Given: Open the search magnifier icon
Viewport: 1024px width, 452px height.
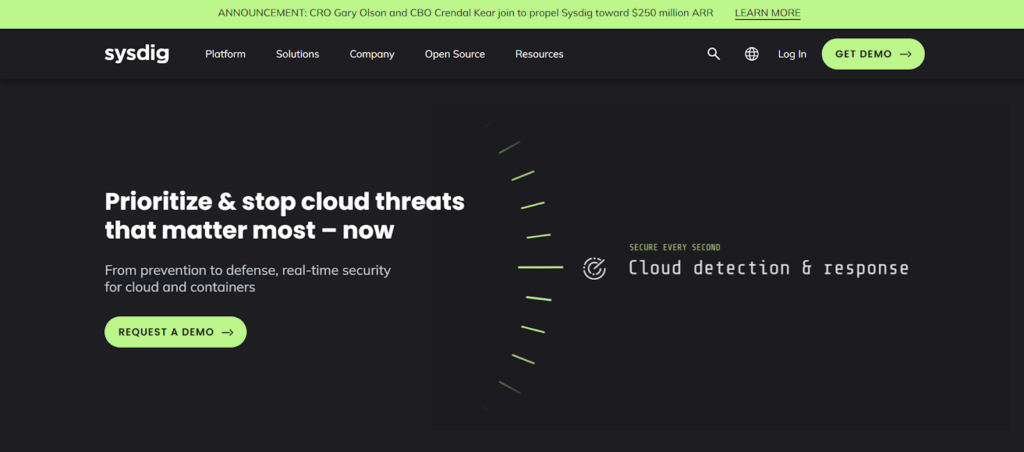Looking at the screenshot, I should (x=713, y=54).
